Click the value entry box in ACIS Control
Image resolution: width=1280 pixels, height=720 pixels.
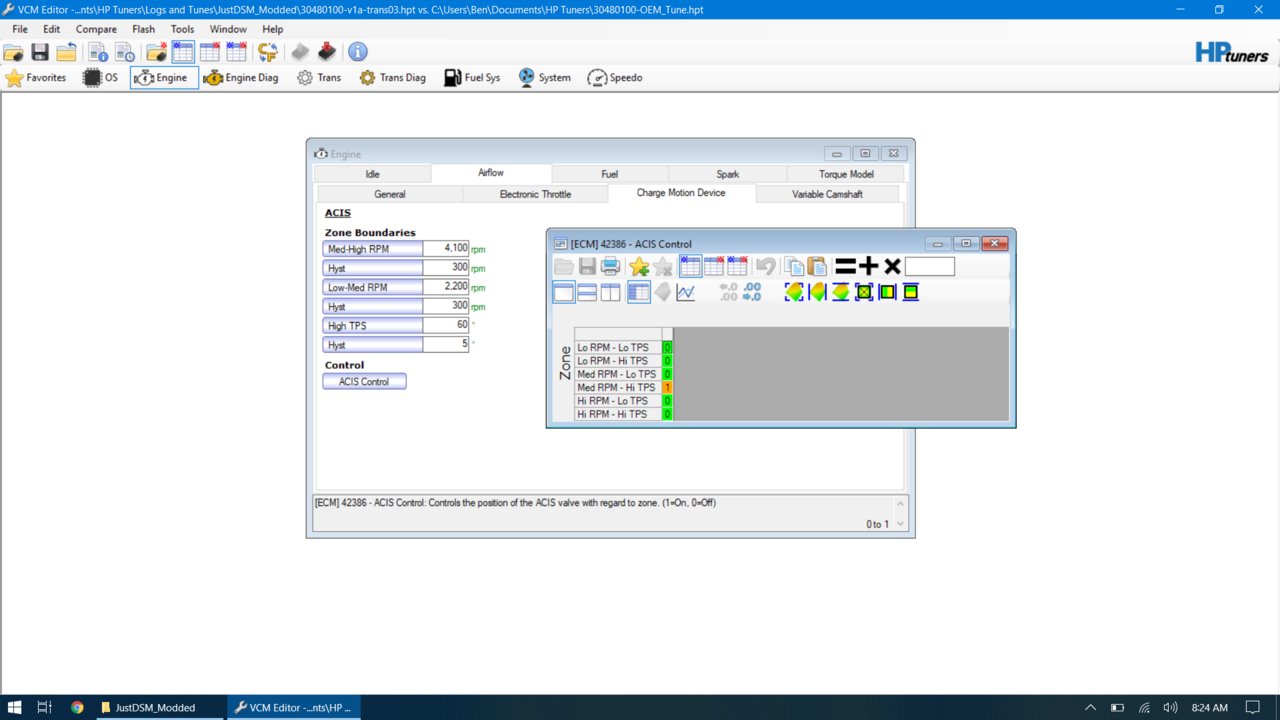[930, 267]
